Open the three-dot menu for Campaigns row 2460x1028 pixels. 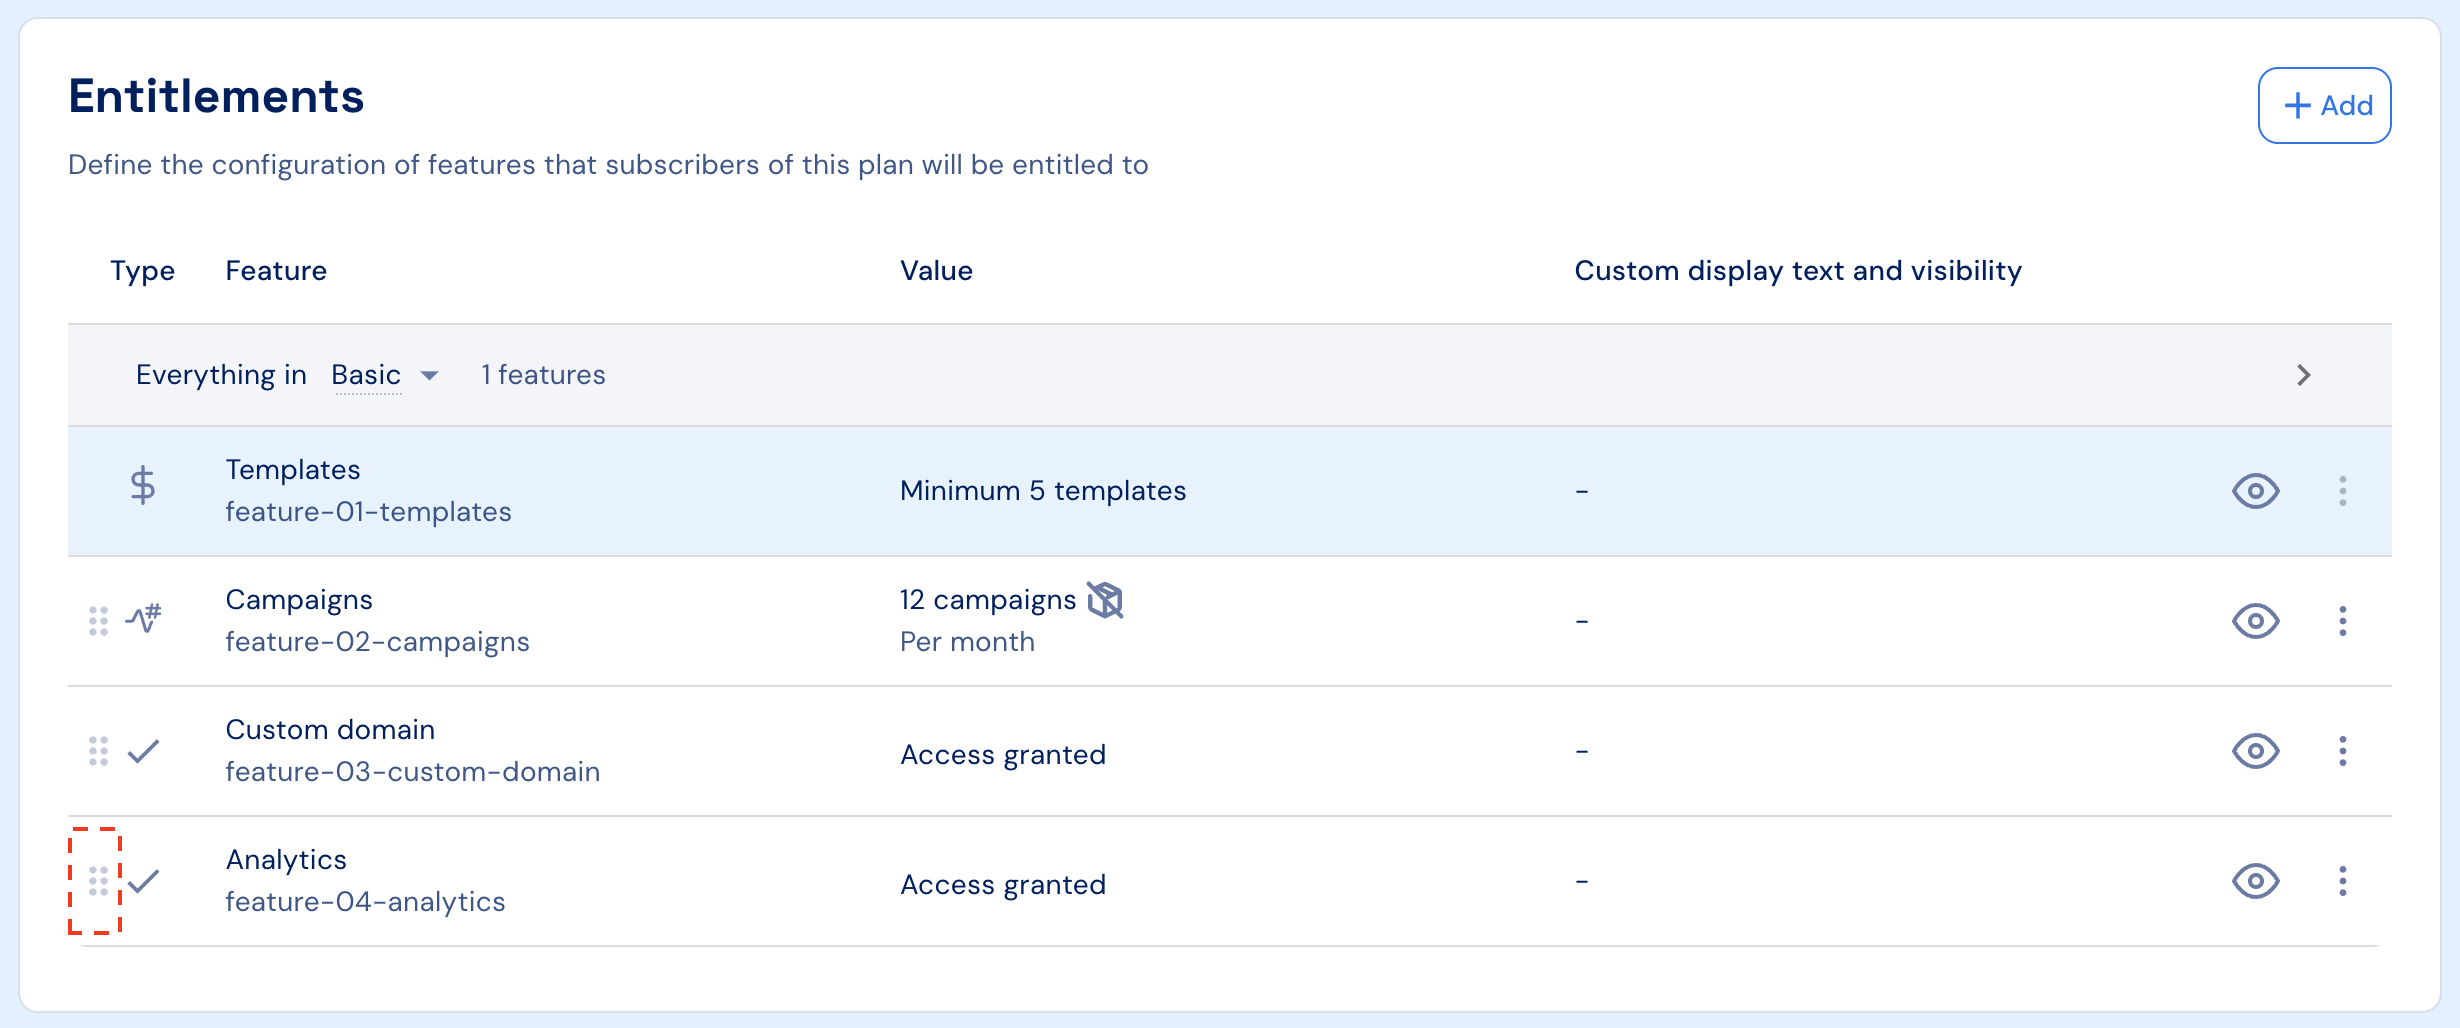click(x=2343, y=621)
